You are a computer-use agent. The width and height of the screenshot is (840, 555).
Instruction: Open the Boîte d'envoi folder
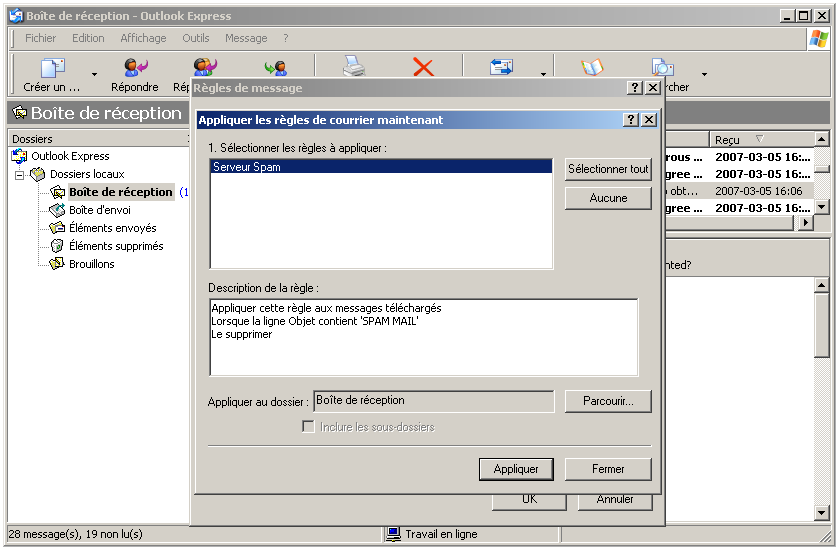(x=100, y=210)
